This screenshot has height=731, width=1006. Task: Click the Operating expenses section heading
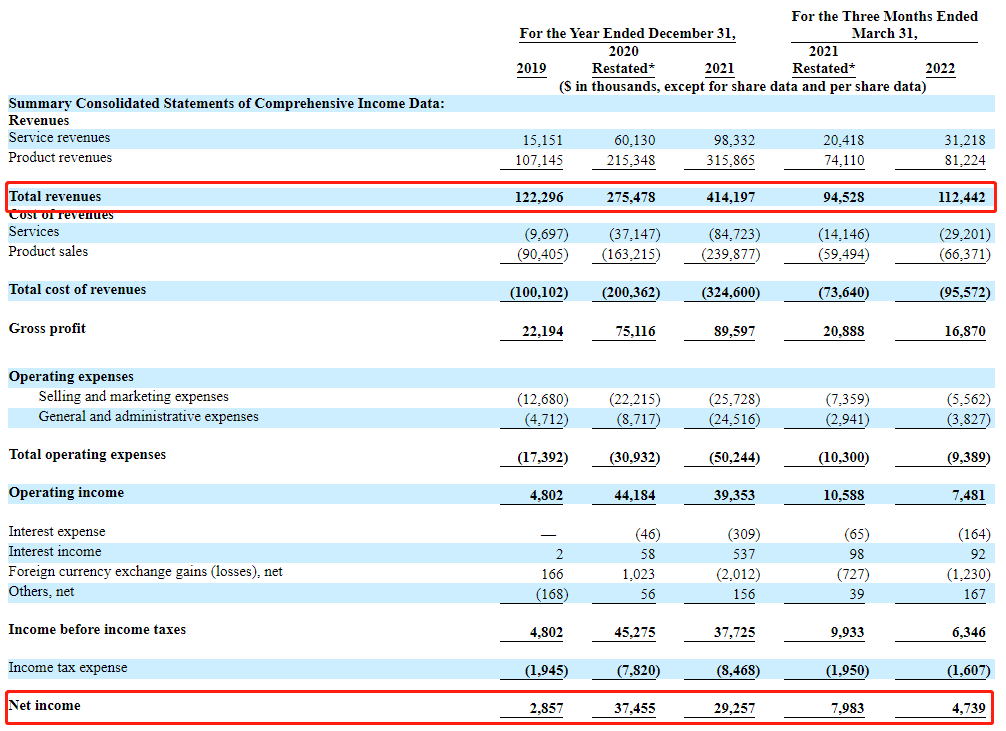71,377
